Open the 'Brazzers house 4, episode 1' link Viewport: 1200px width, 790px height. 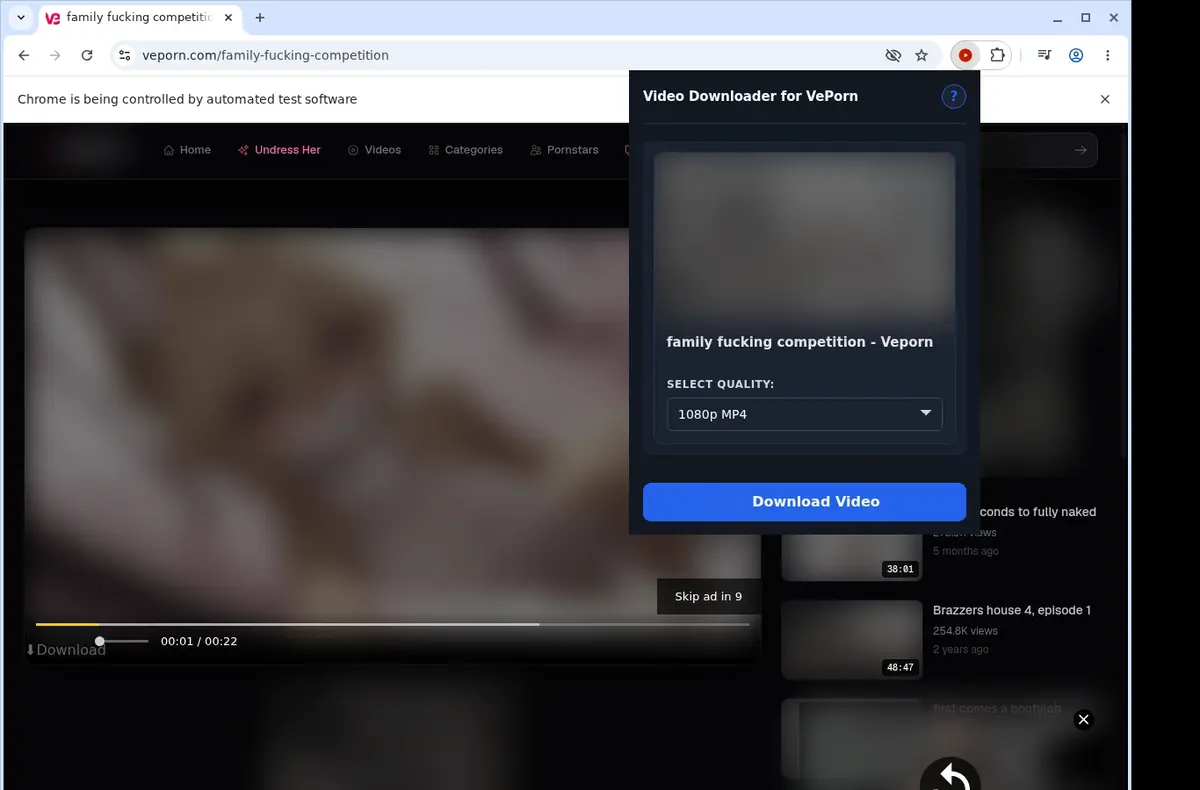coord(1012,610)
